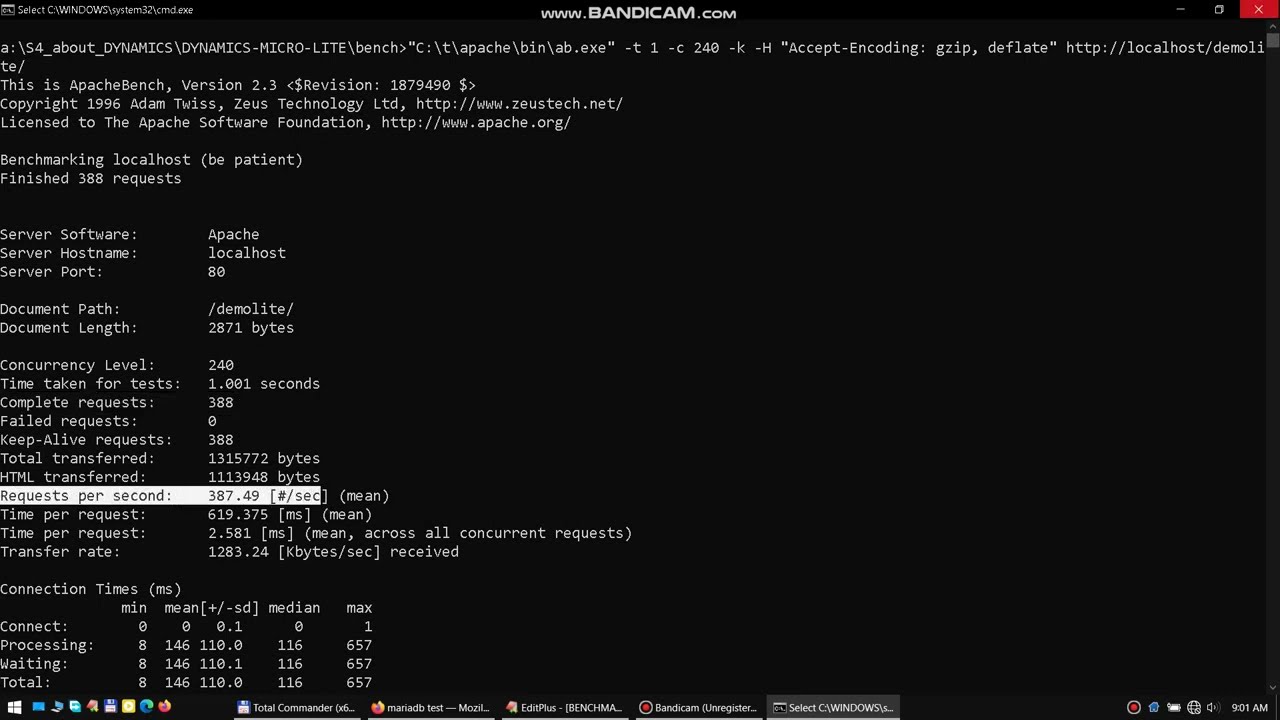Click Bandicam recording tray icon
Viewport: 1280px width, 720px height.
coord(1133,707)
